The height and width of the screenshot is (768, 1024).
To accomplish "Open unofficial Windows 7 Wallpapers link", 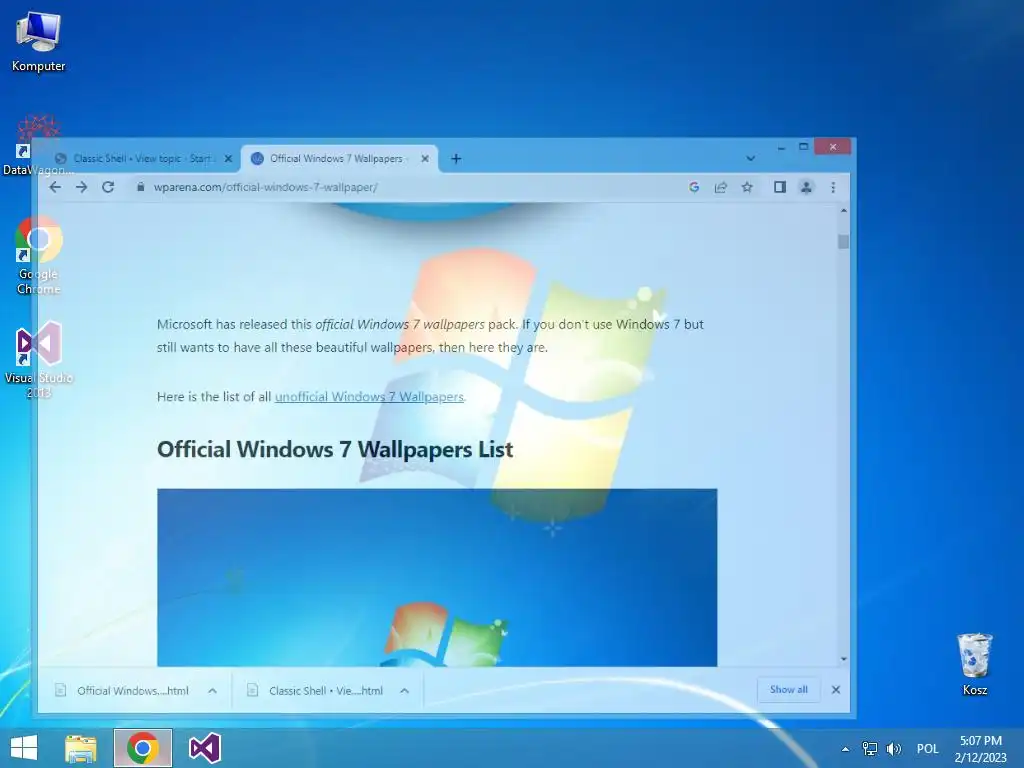I will [370, 396].
